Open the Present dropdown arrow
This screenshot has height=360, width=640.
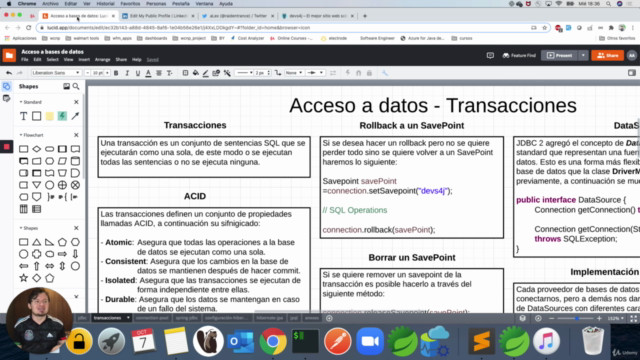tap(583, 56)
